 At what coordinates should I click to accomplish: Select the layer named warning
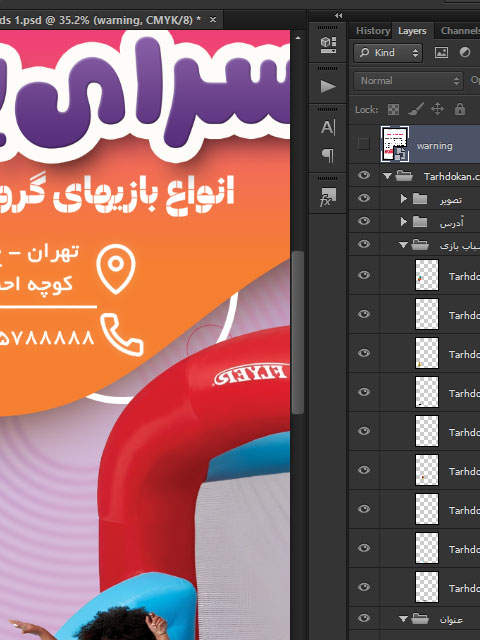click(x=434, y=146)
